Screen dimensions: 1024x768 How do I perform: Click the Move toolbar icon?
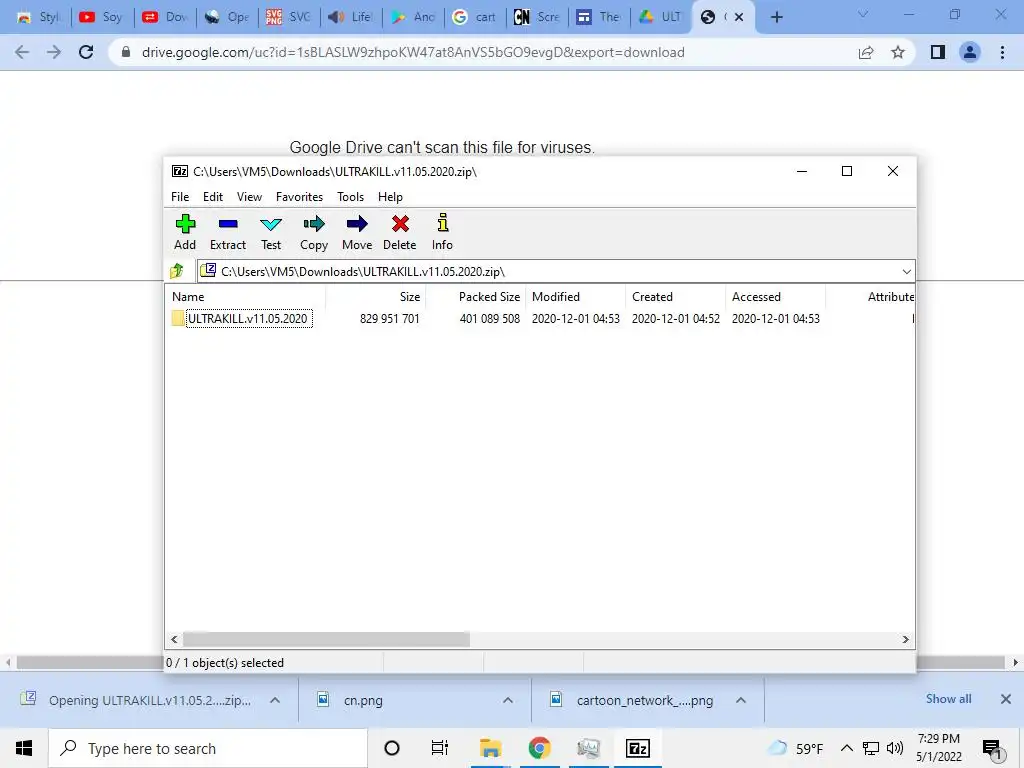pyautogui.click(x=357, y=225)
